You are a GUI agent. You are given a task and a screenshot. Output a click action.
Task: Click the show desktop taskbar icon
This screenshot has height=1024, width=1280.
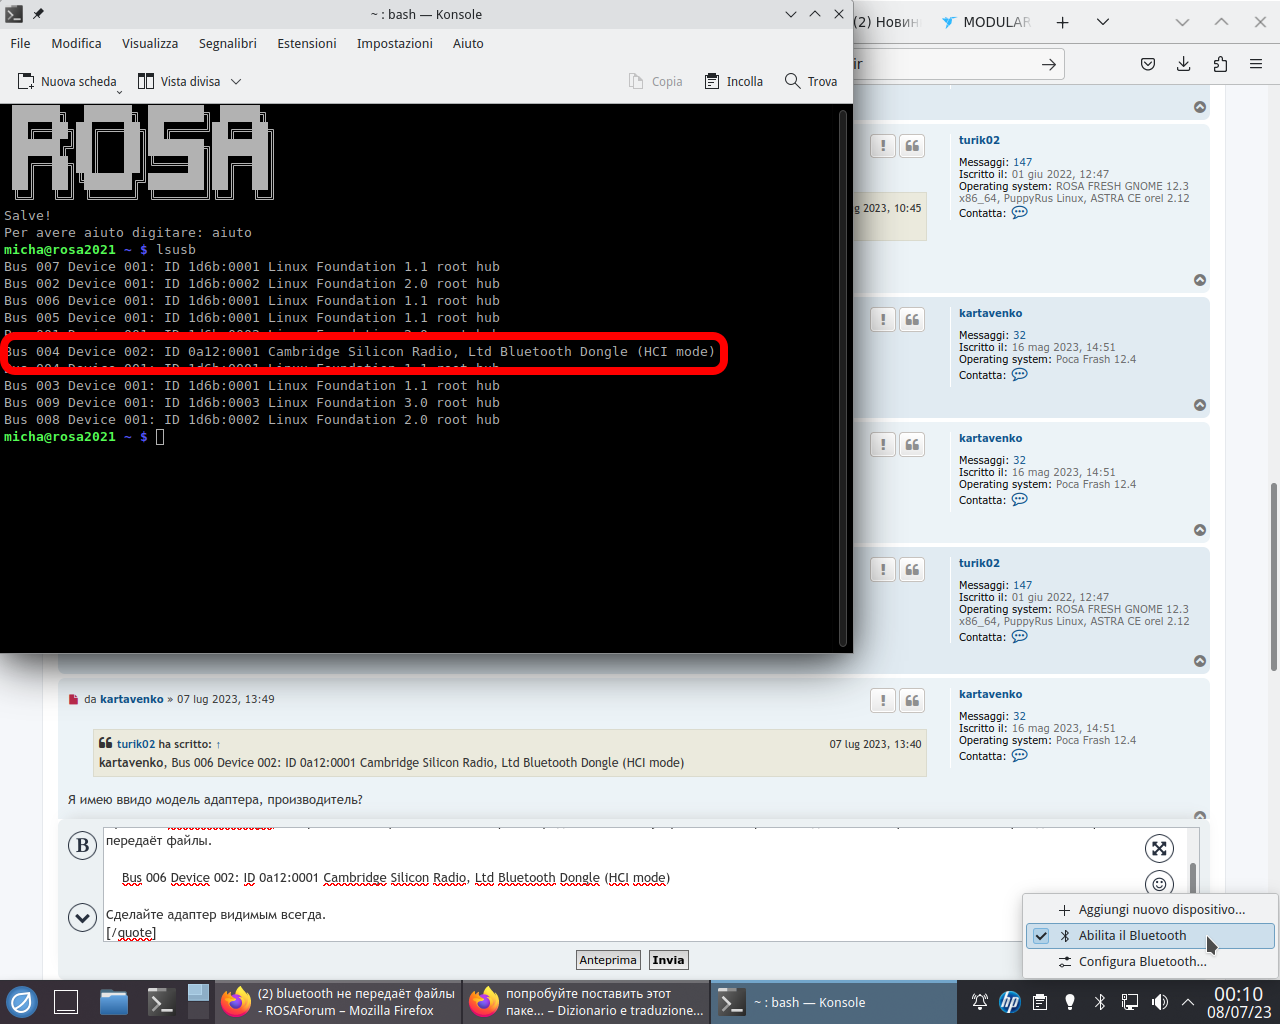coord(66,1002)
